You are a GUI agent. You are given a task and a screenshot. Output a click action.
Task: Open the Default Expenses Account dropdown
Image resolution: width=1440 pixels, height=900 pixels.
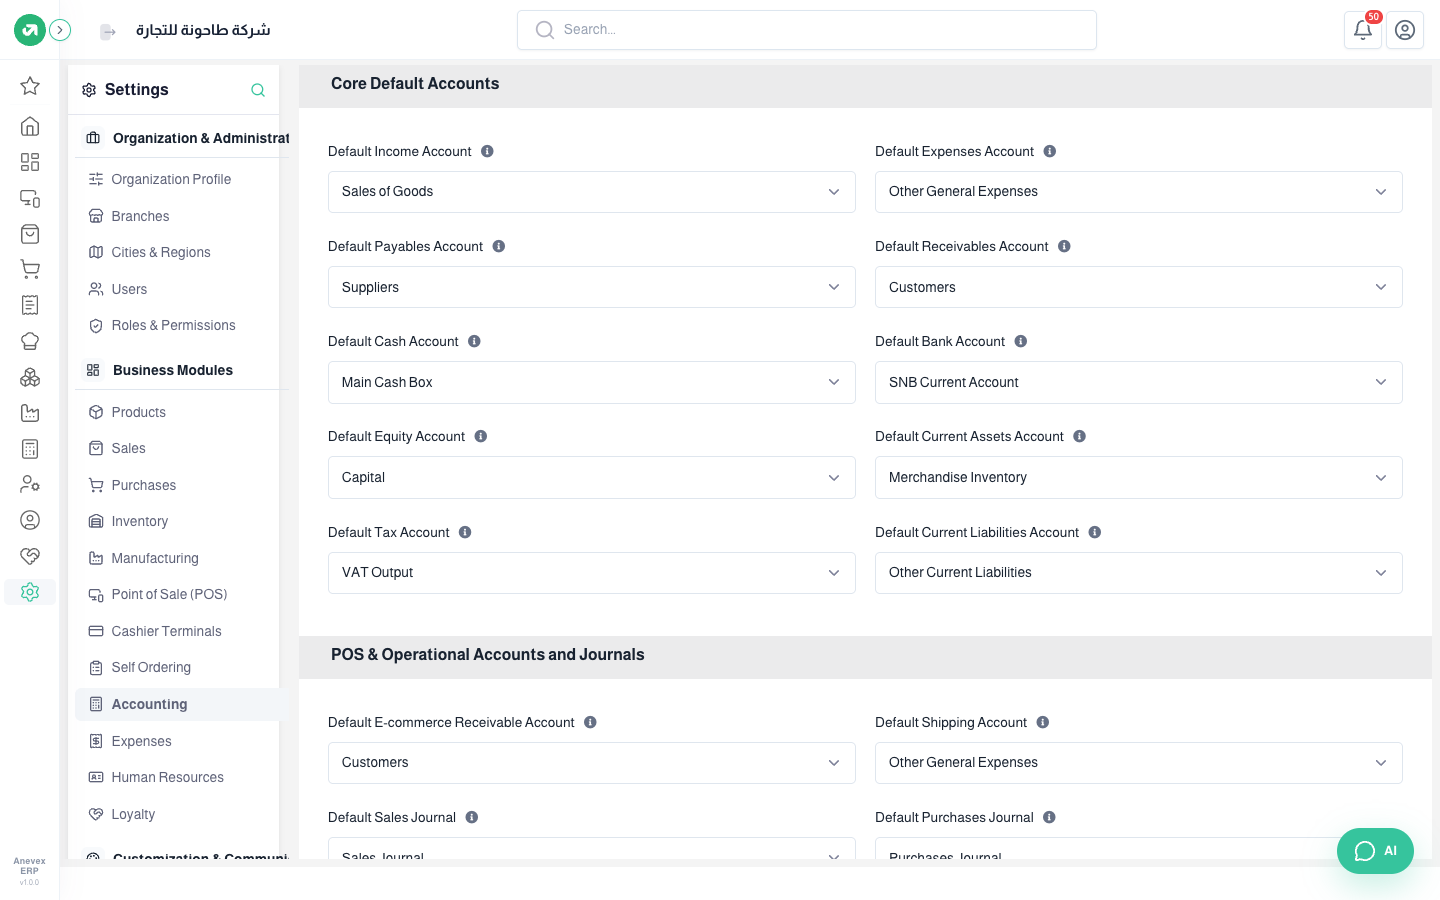tap(1139, 192)
